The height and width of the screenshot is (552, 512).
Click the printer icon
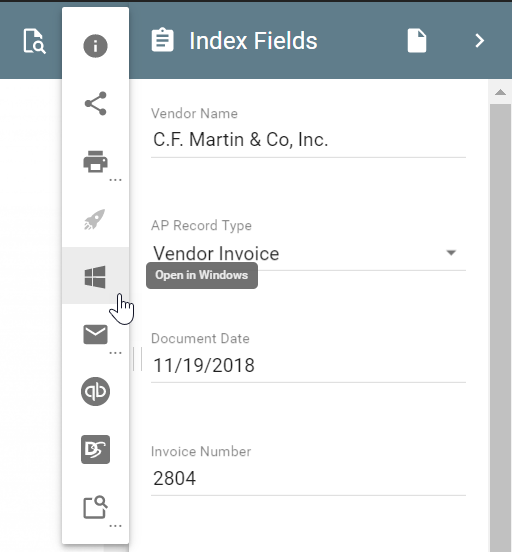pos(95,162)
